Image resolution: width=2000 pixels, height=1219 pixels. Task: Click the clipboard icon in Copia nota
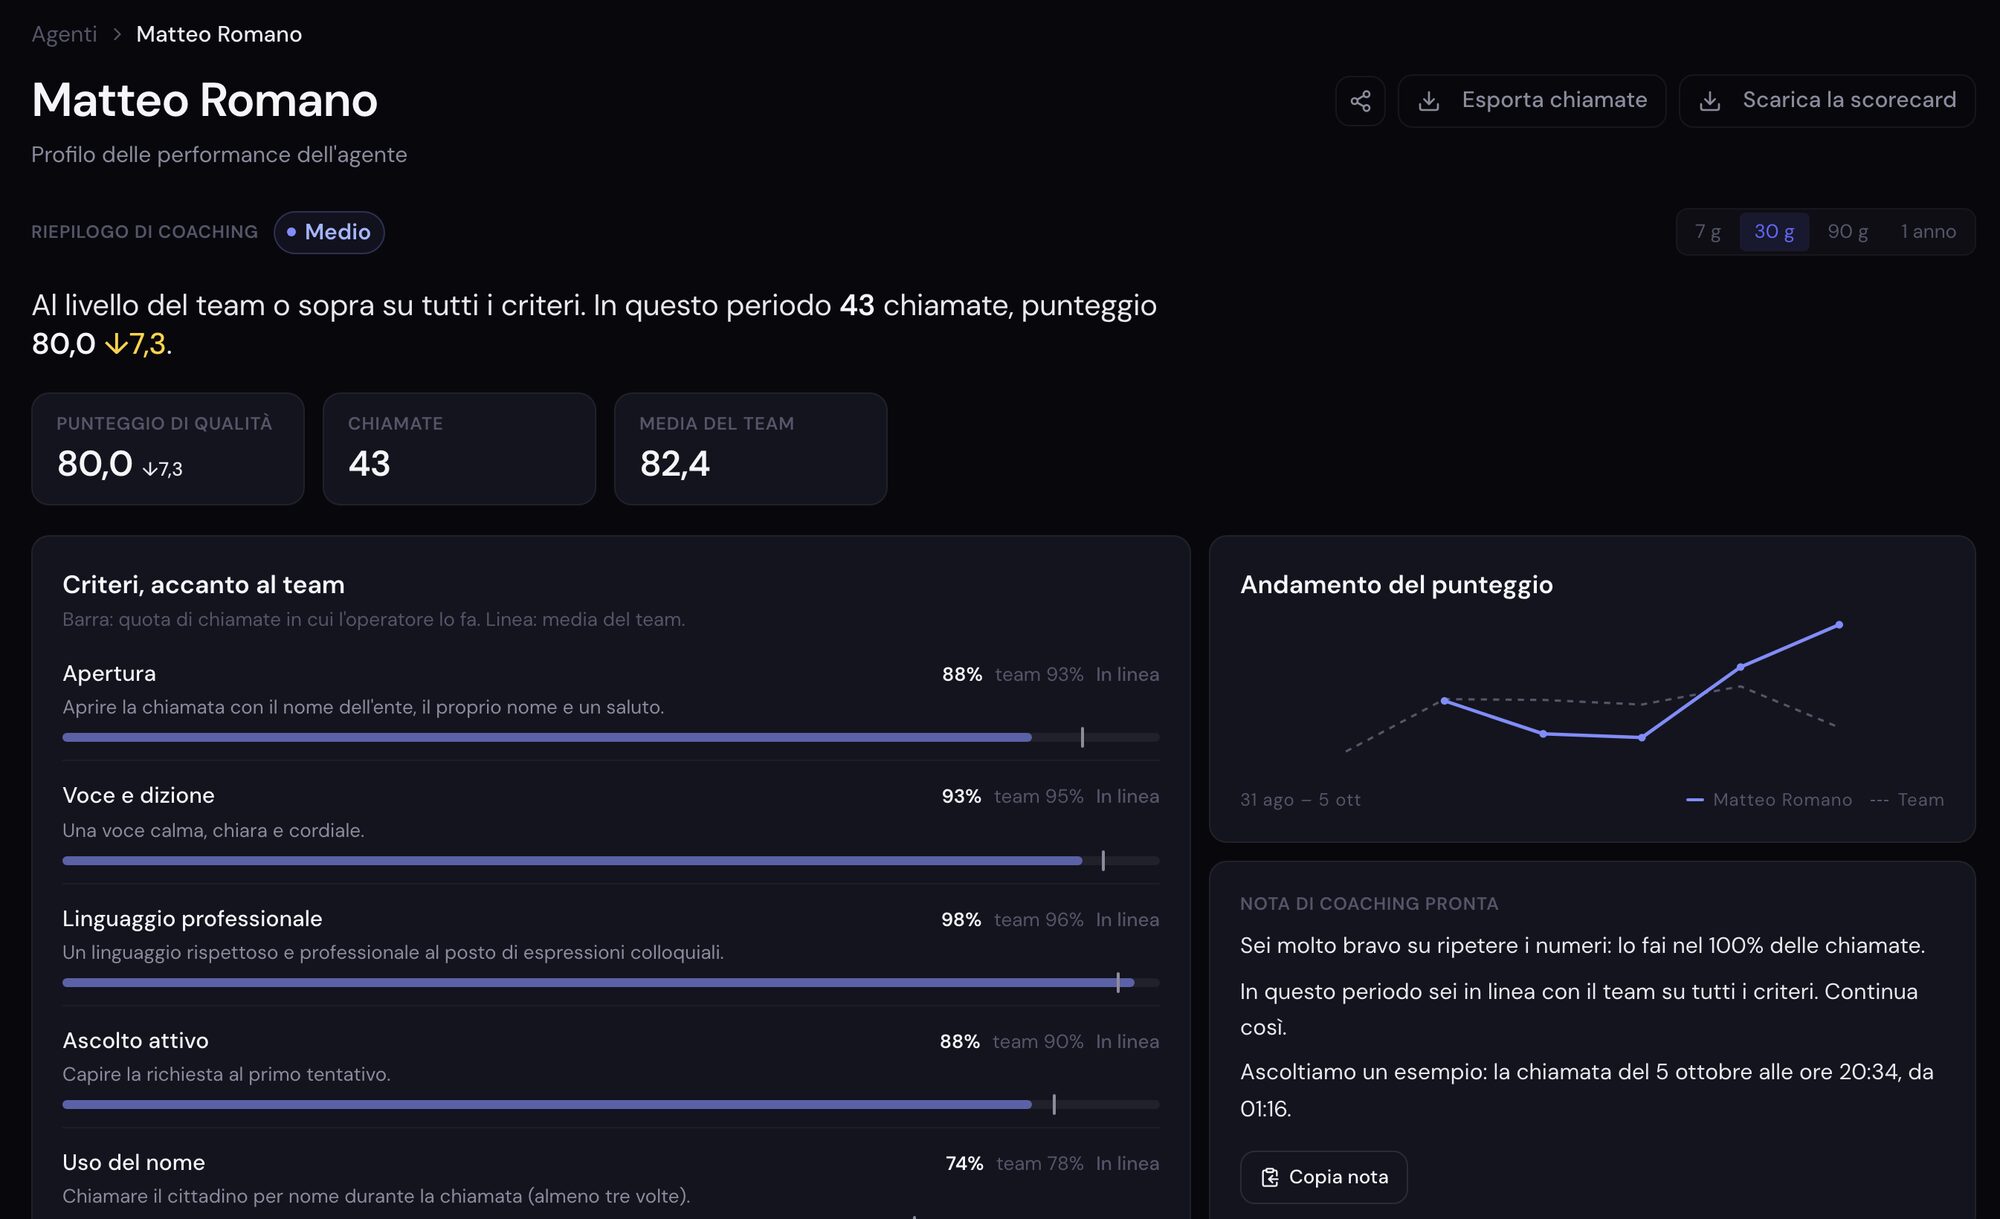pyautogui.click(x=1270, y=1178)
